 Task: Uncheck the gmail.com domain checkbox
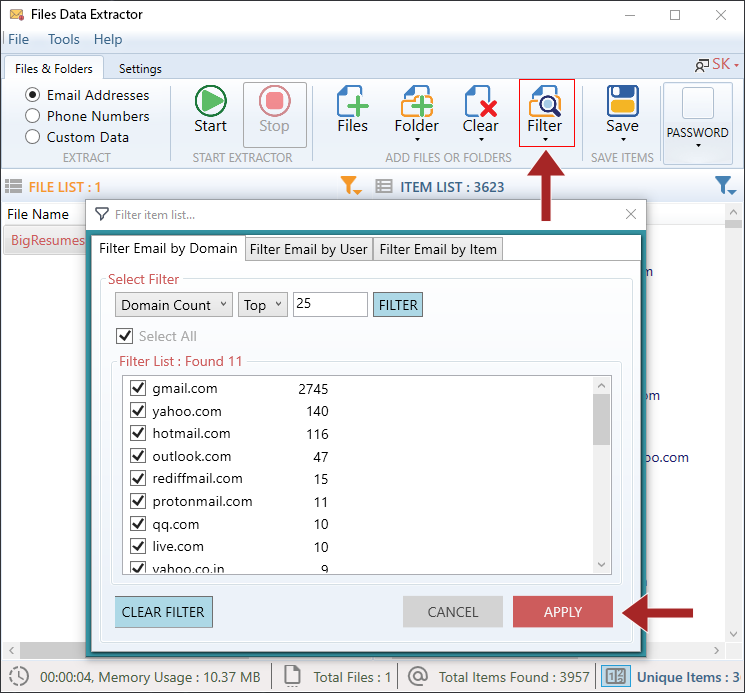click(x=138, y=388)
